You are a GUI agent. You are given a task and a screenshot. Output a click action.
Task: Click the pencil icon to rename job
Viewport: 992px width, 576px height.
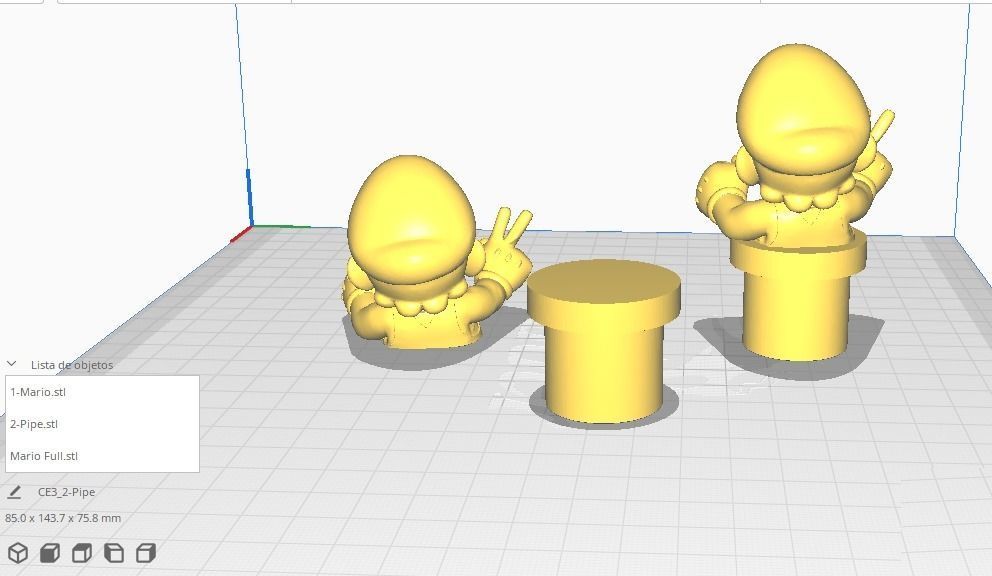point(14,492)
